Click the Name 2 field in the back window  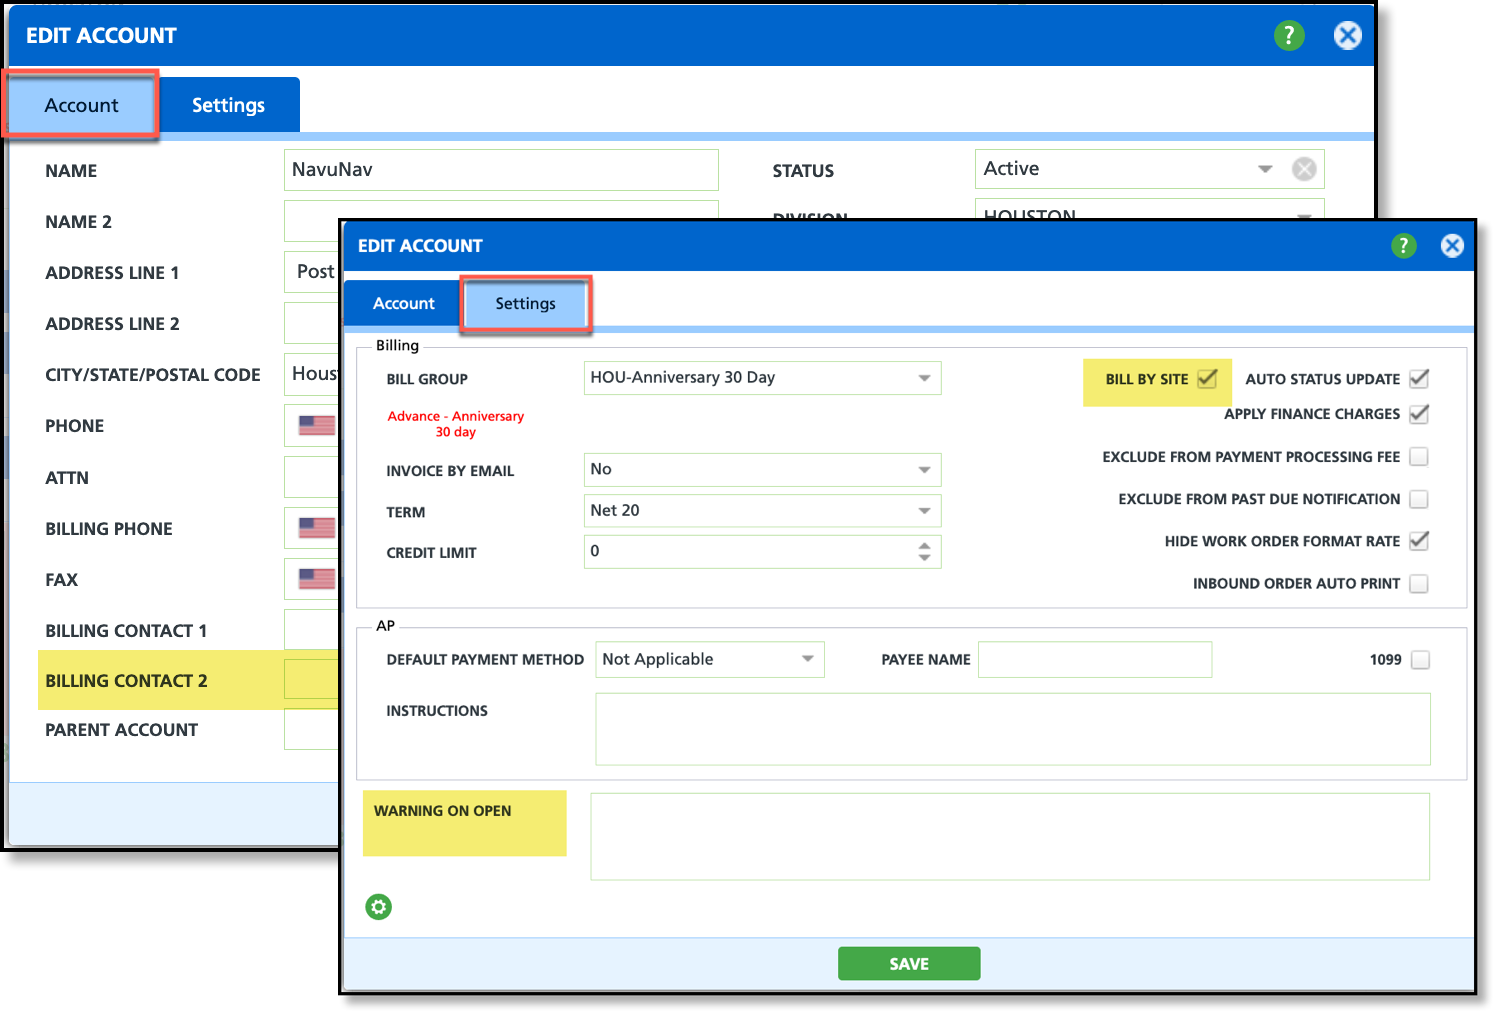pos(501,211)
